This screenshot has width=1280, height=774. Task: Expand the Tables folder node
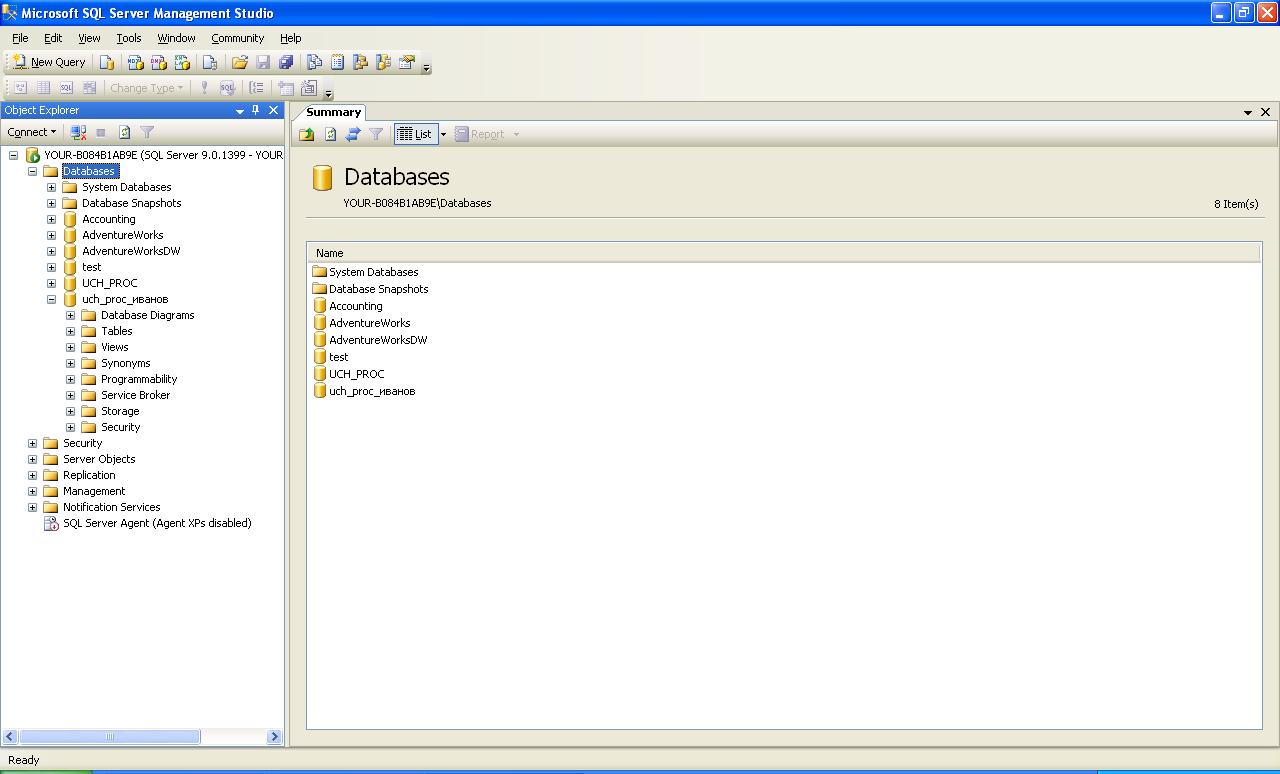(71, 331)
